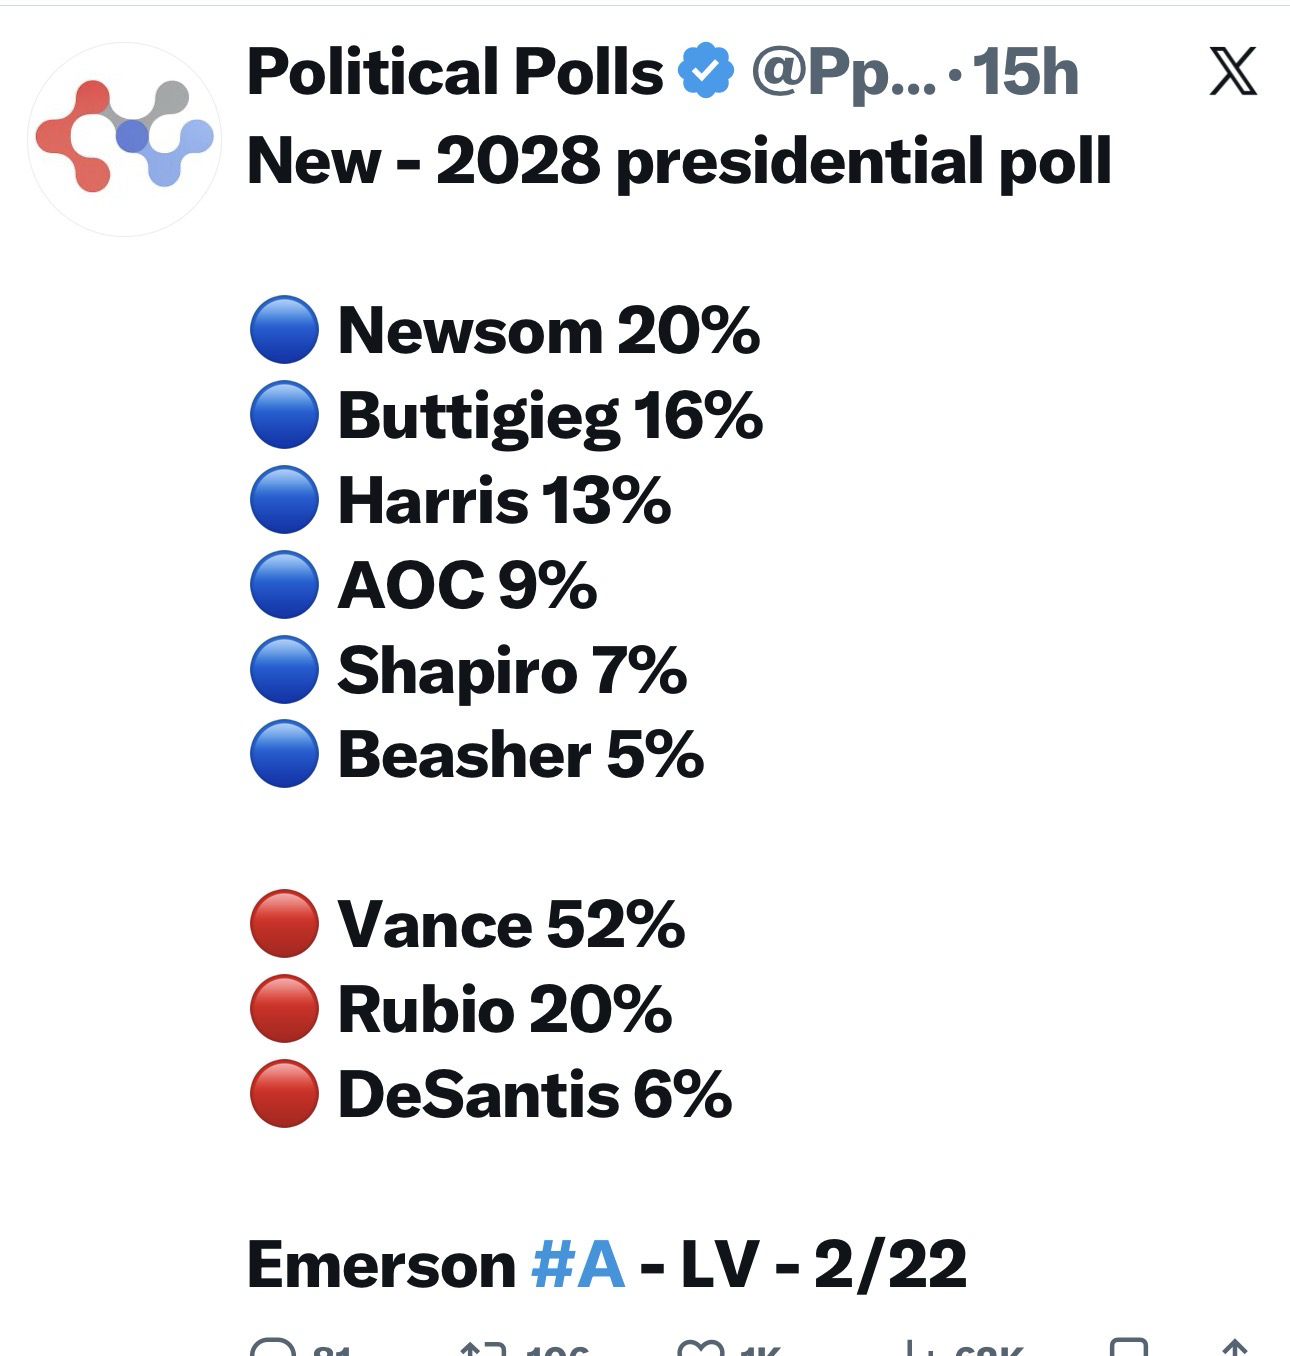Click the blue circle beside Harris
The width and height of the screenshot is (1290, 1356).
[x=285, y=500]
